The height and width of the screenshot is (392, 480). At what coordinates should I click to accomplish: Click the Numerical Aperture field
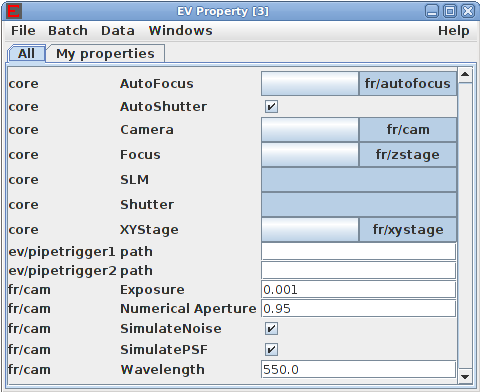pos(359,309)
